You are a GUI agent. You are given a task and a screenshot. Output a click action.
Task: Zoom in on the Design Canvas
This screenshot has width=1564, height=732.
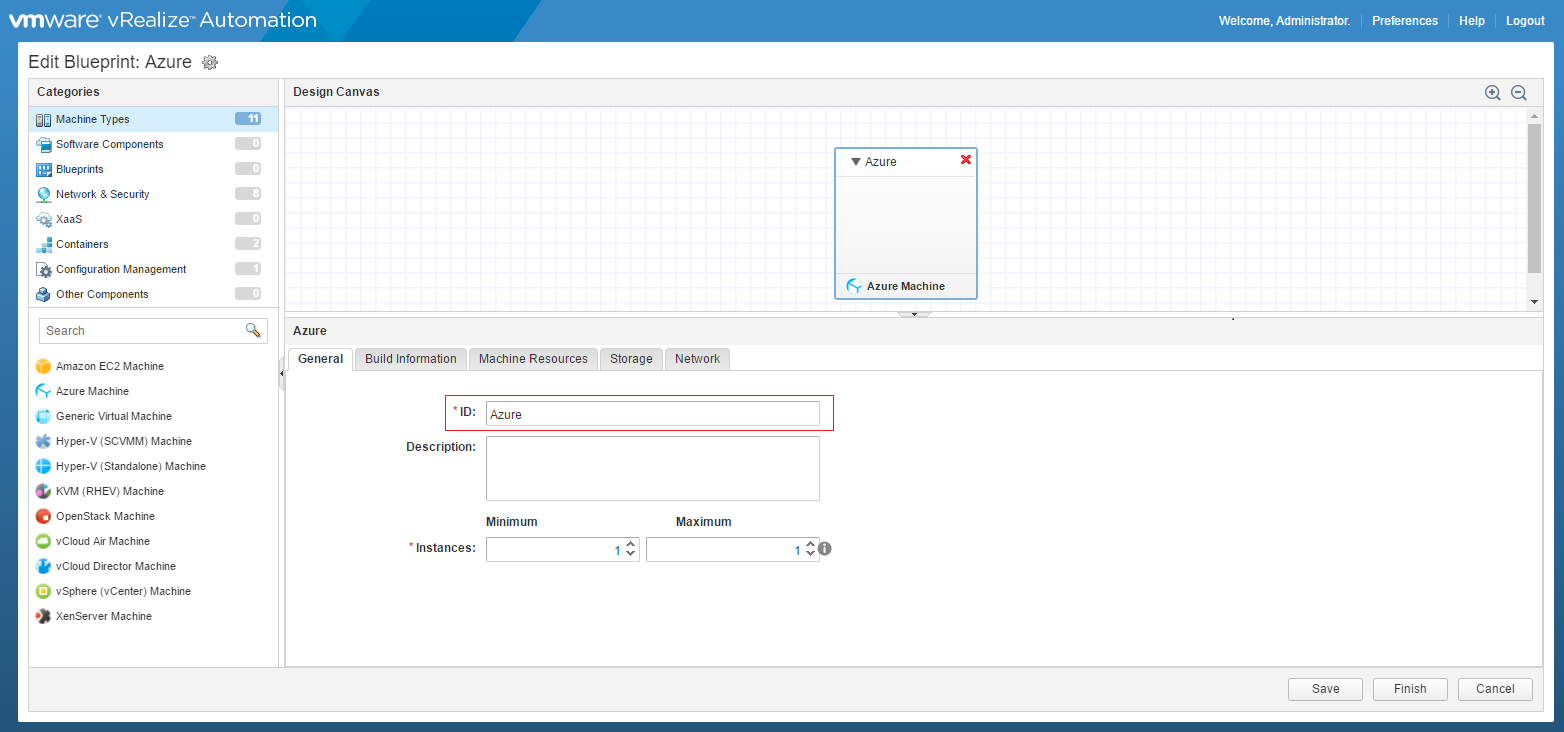(1492, 92)
